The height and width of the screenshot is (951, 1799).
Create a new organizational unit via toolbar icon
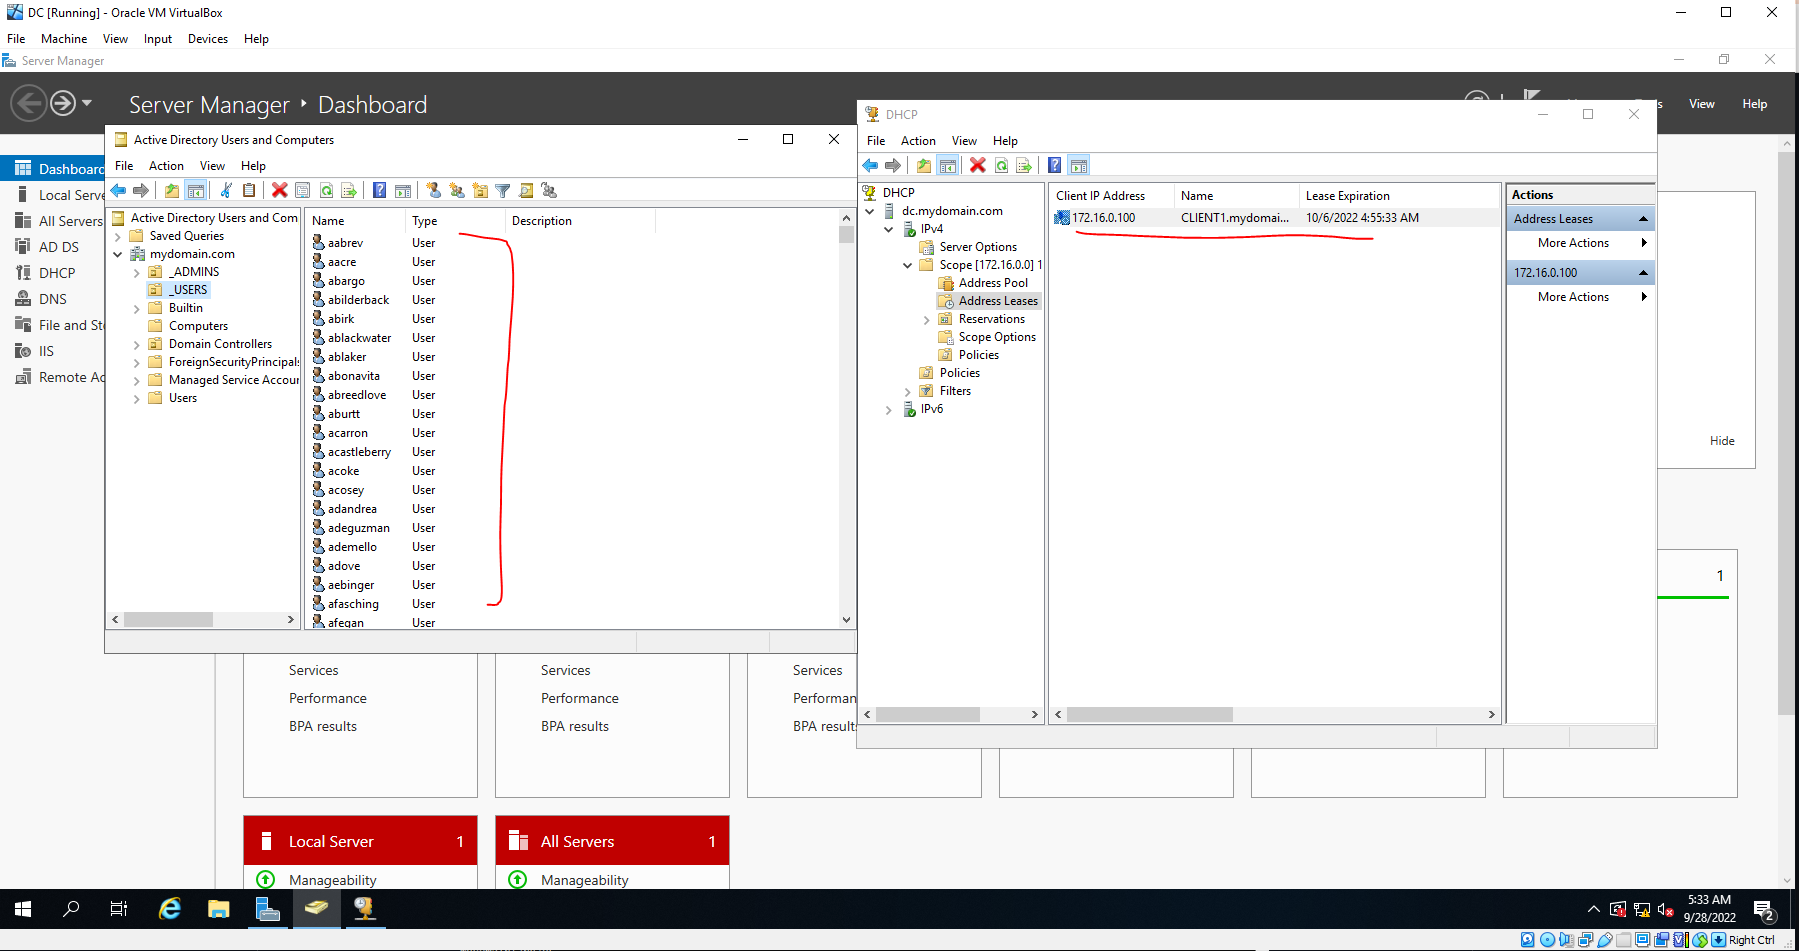[x=480, y=191]
